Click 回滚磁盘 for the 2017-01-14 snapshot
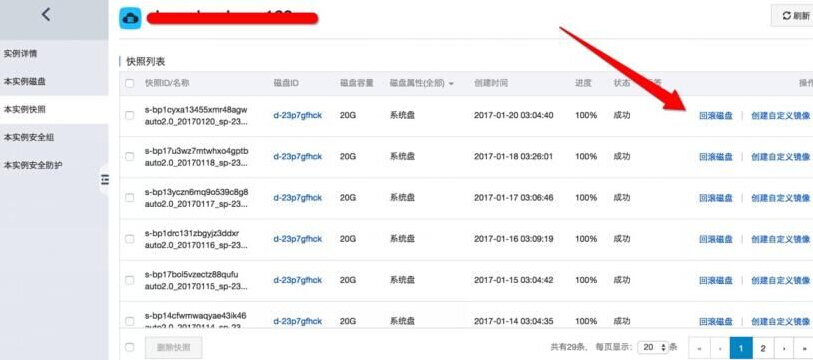 (716, 321)
